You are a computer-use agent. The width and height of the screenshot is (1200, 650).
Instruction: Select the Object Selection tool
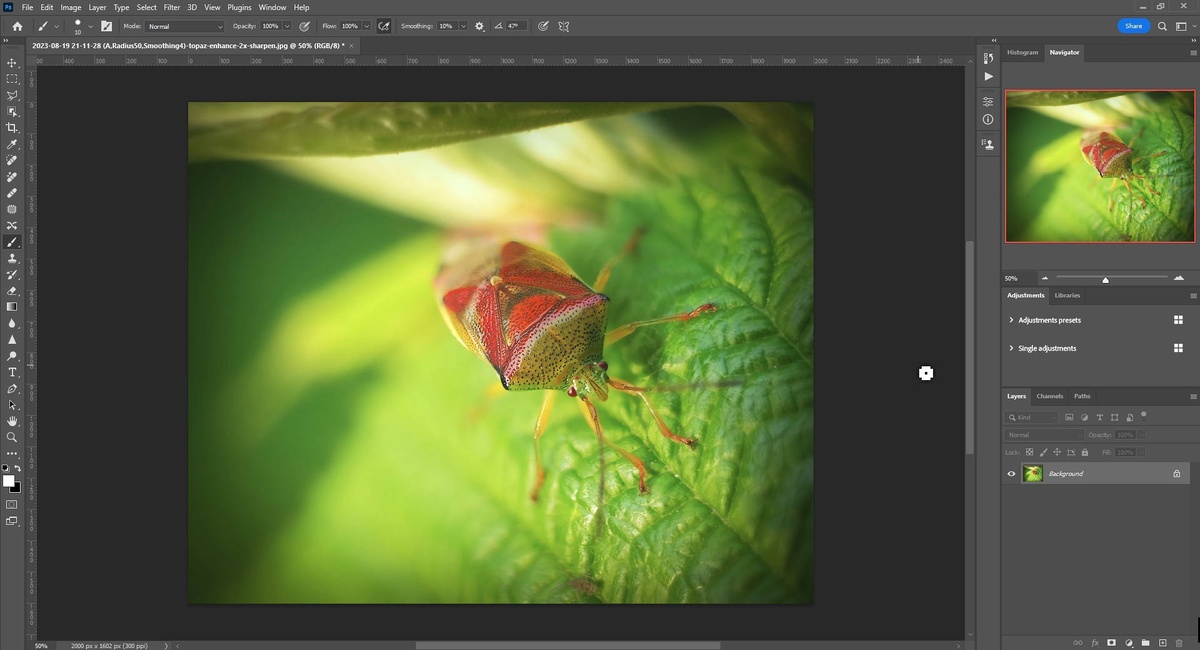[13, 111]
